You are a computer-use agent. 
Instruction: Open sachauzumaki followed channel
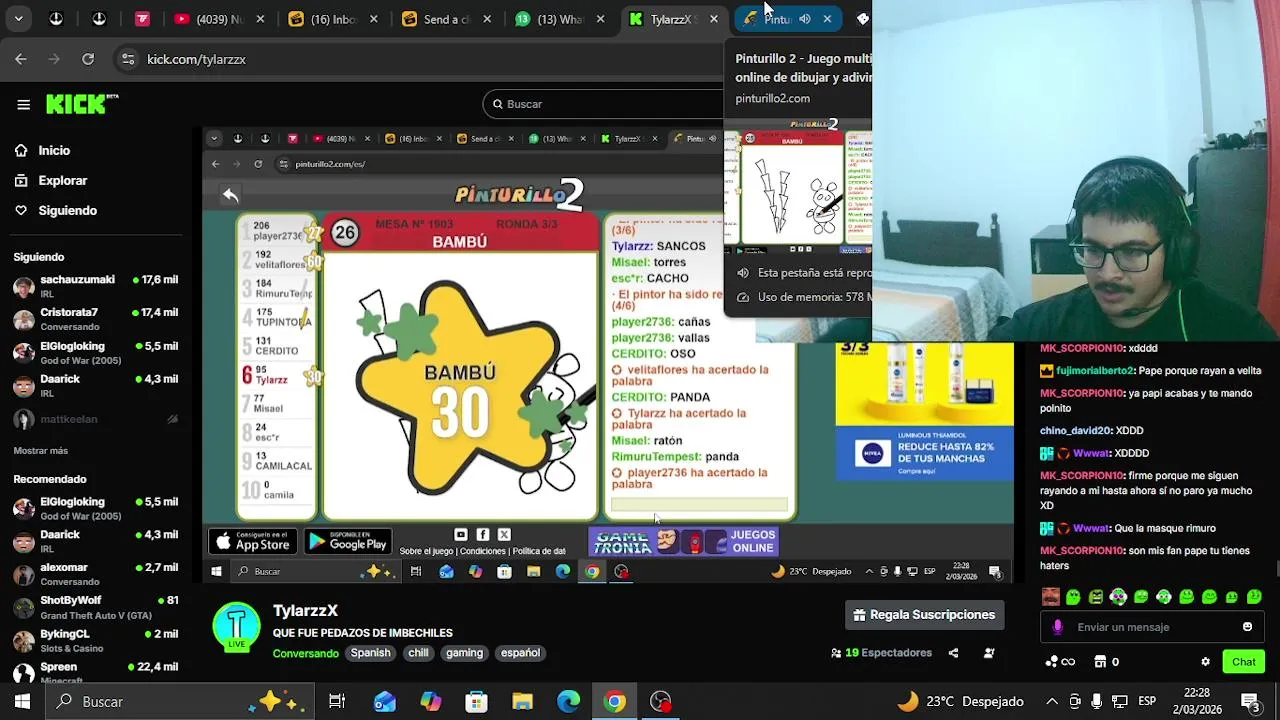pyautogui.click(x=95, y=286)
